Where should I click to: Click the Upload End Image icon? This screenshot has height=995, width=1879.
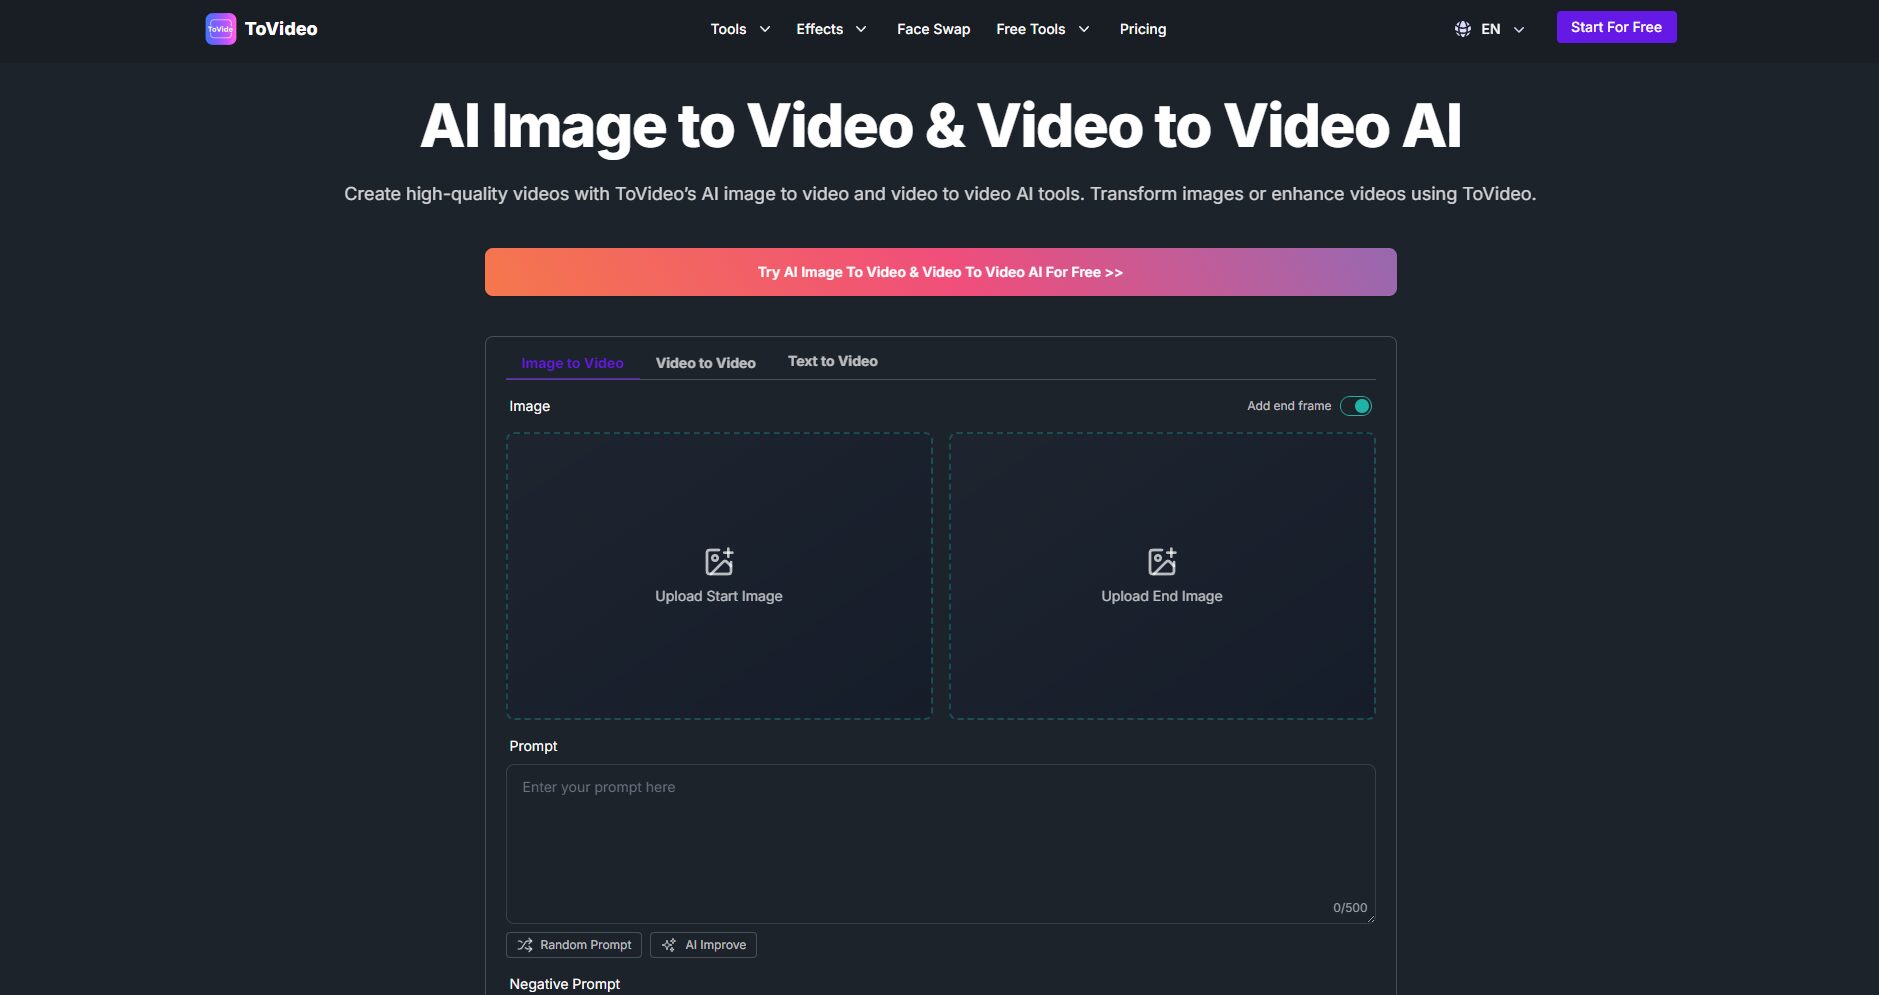1161,561
